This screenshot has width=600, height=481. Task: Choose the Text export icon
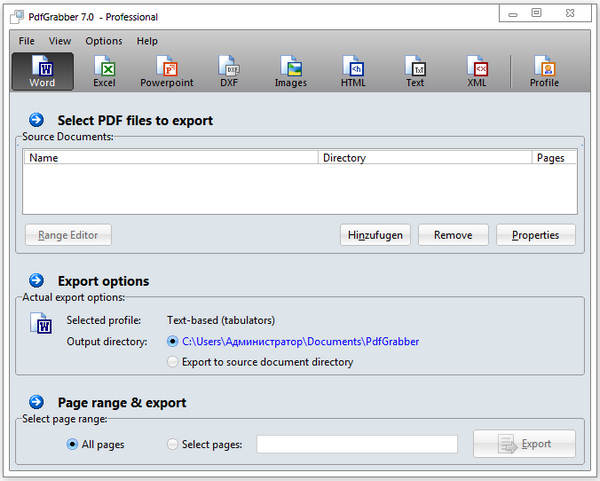(415, 72)
